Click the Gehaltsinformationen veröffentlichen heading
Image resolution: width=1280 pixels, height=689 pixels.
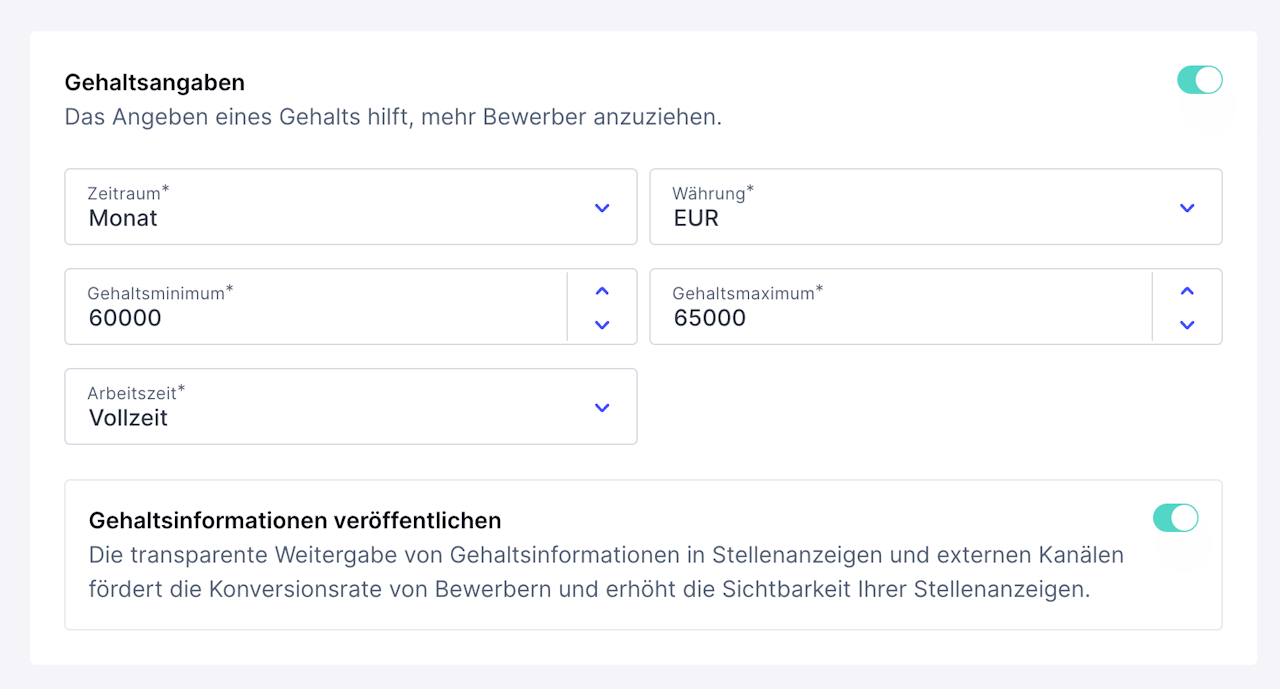295,520
